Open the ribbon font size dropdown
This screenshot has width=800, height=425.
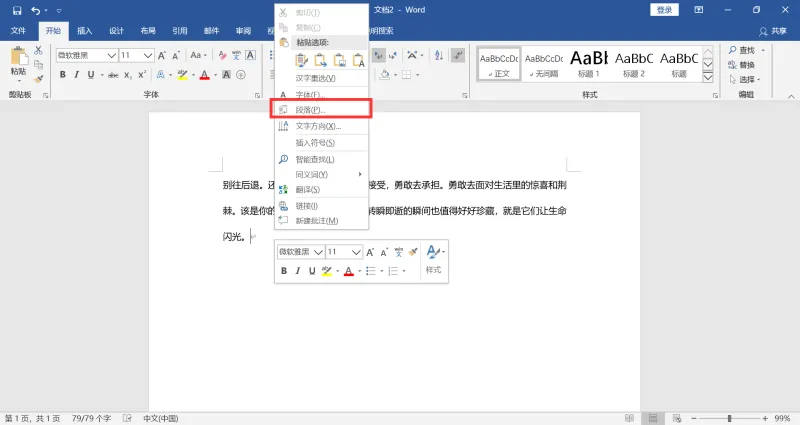148,55
